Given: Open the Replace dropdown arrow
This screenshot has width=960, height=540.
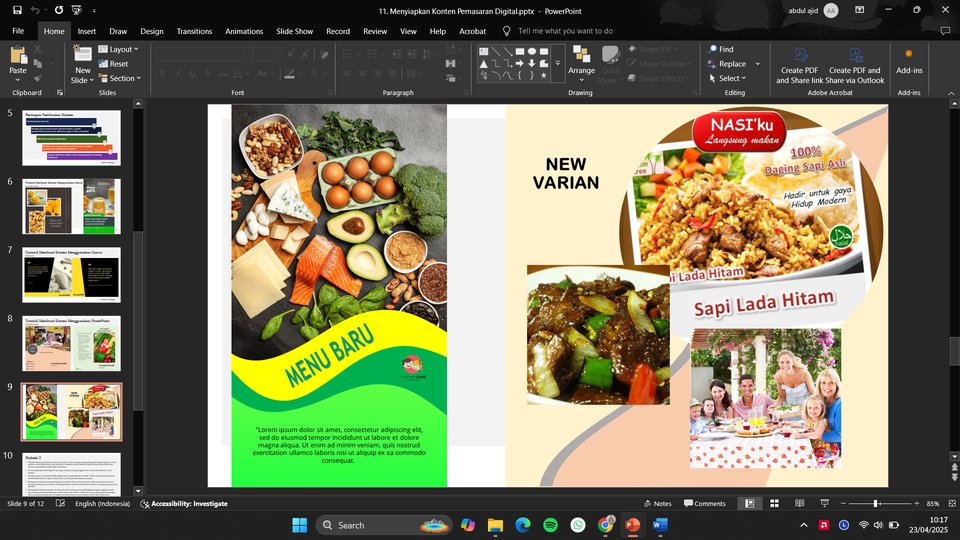Looking at the screenshot, I should [757, 64].
